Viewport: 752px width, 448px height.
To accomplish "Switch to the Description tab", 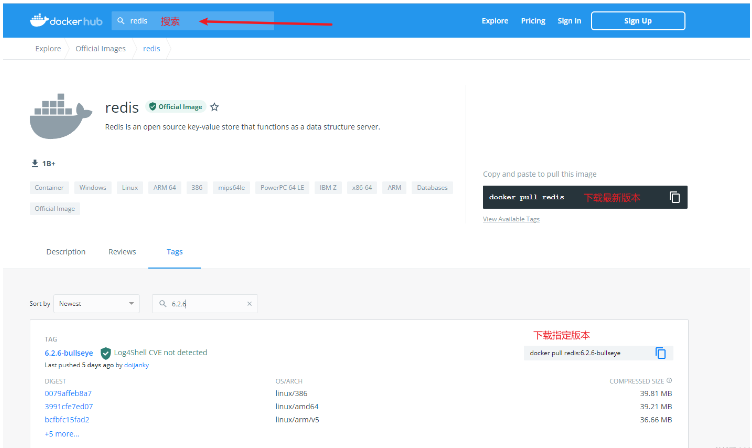I will point(66,252).
